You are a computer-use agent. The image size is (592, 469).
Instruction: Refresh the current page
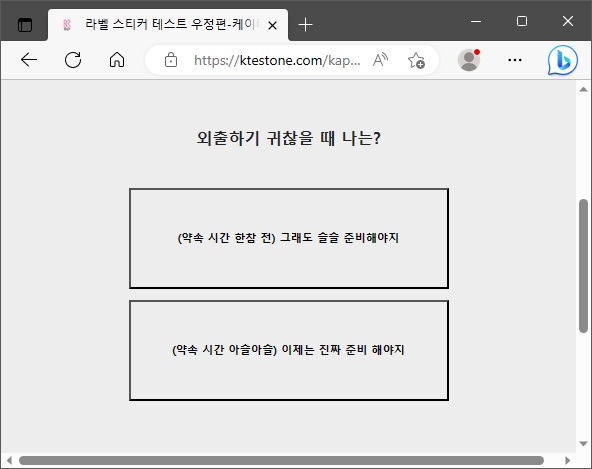coord(73,60)
